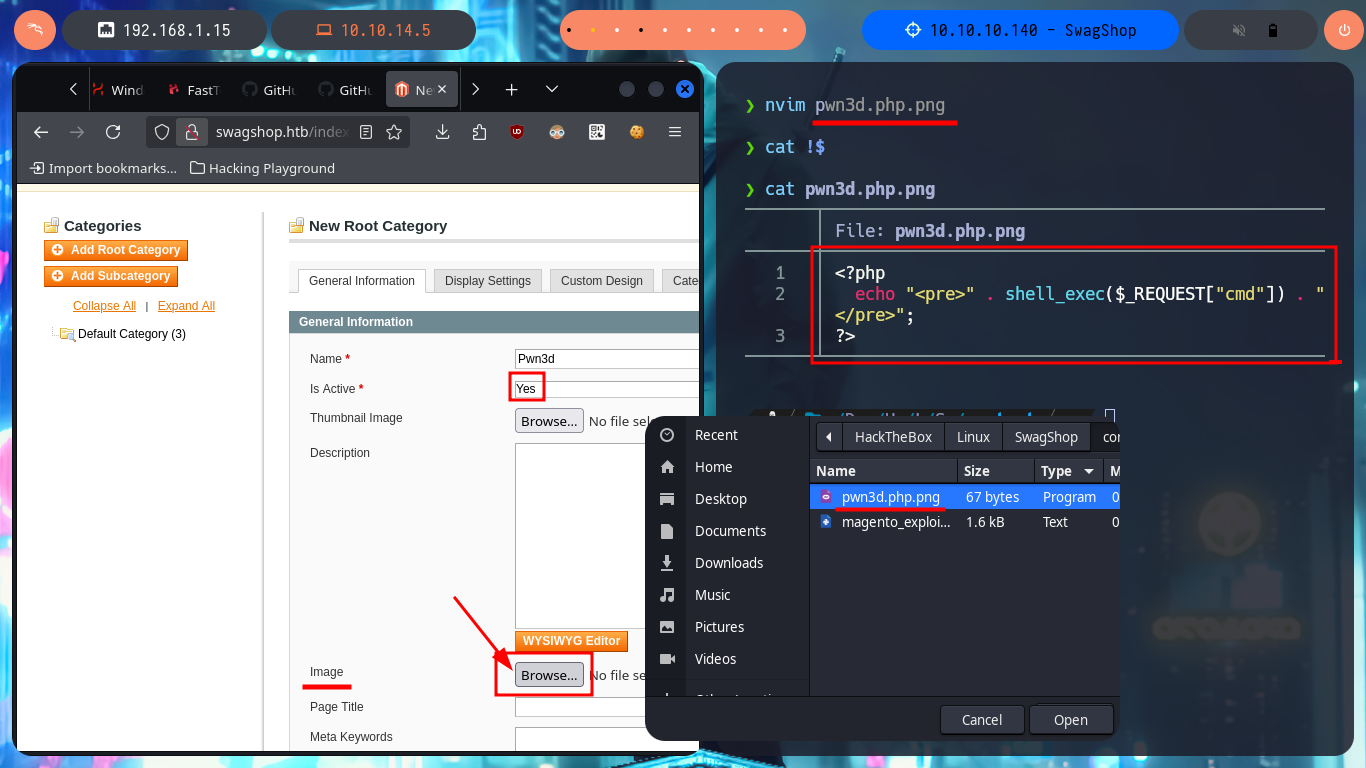The image size is (1366, 768).
Task: Select Music in file dialog sidebar
Action: (x=725, y=595)
